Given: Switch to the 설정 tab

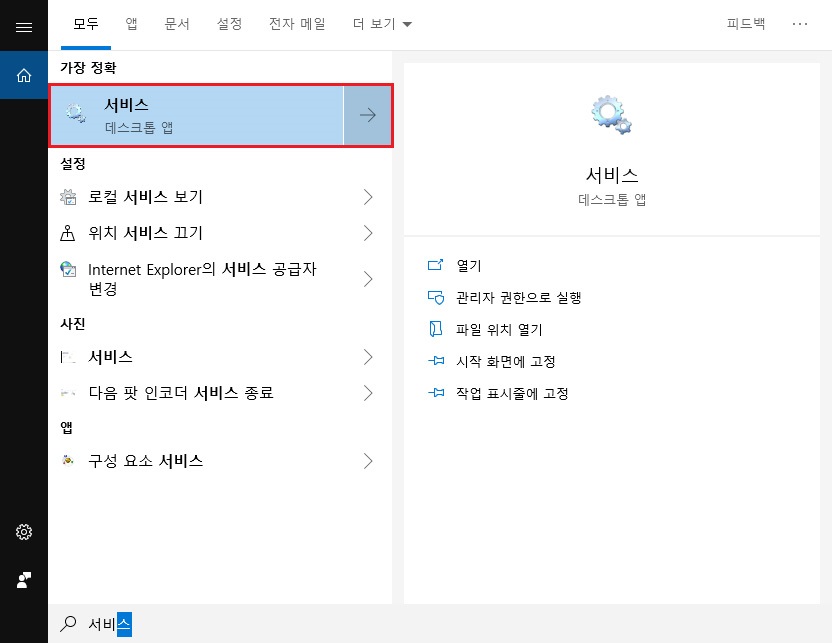Looking at the screenshot, I should (229, 24).
